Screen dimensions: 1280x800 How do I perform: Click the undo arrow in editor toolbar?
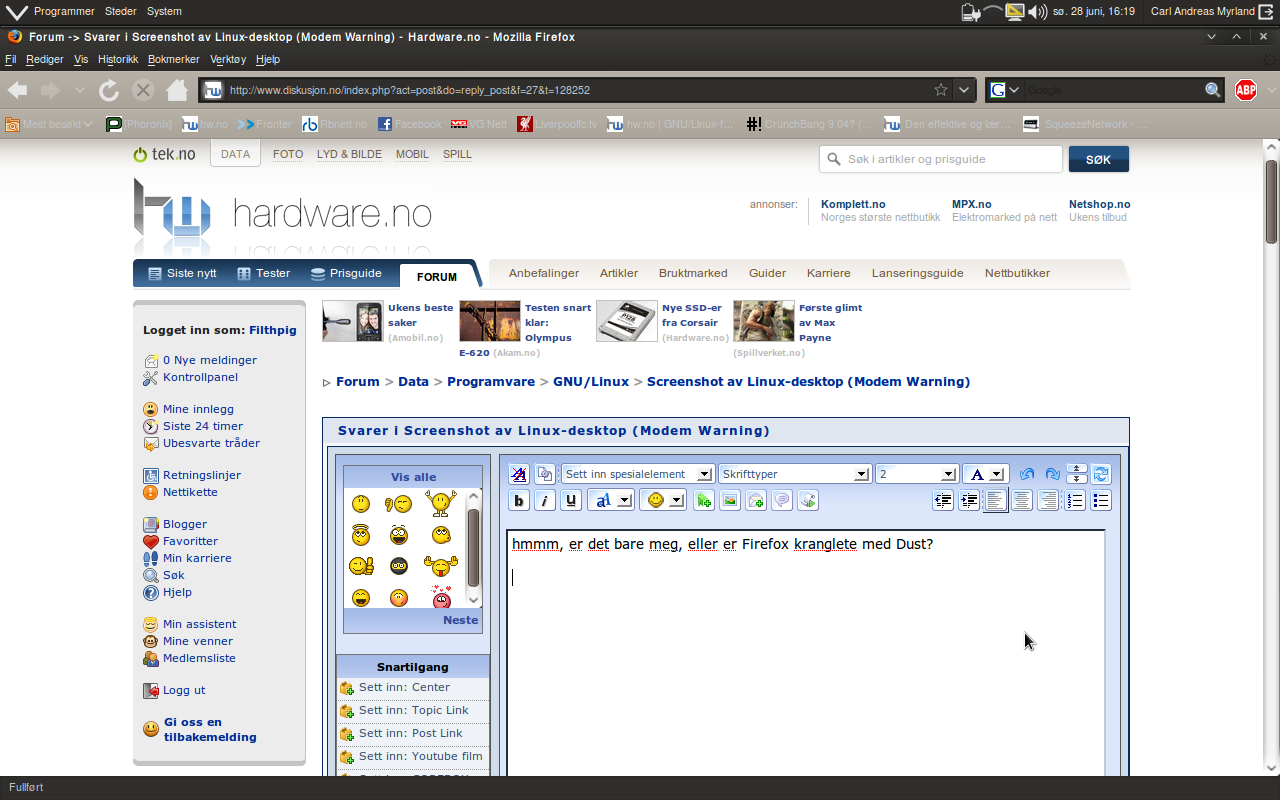1027,474
